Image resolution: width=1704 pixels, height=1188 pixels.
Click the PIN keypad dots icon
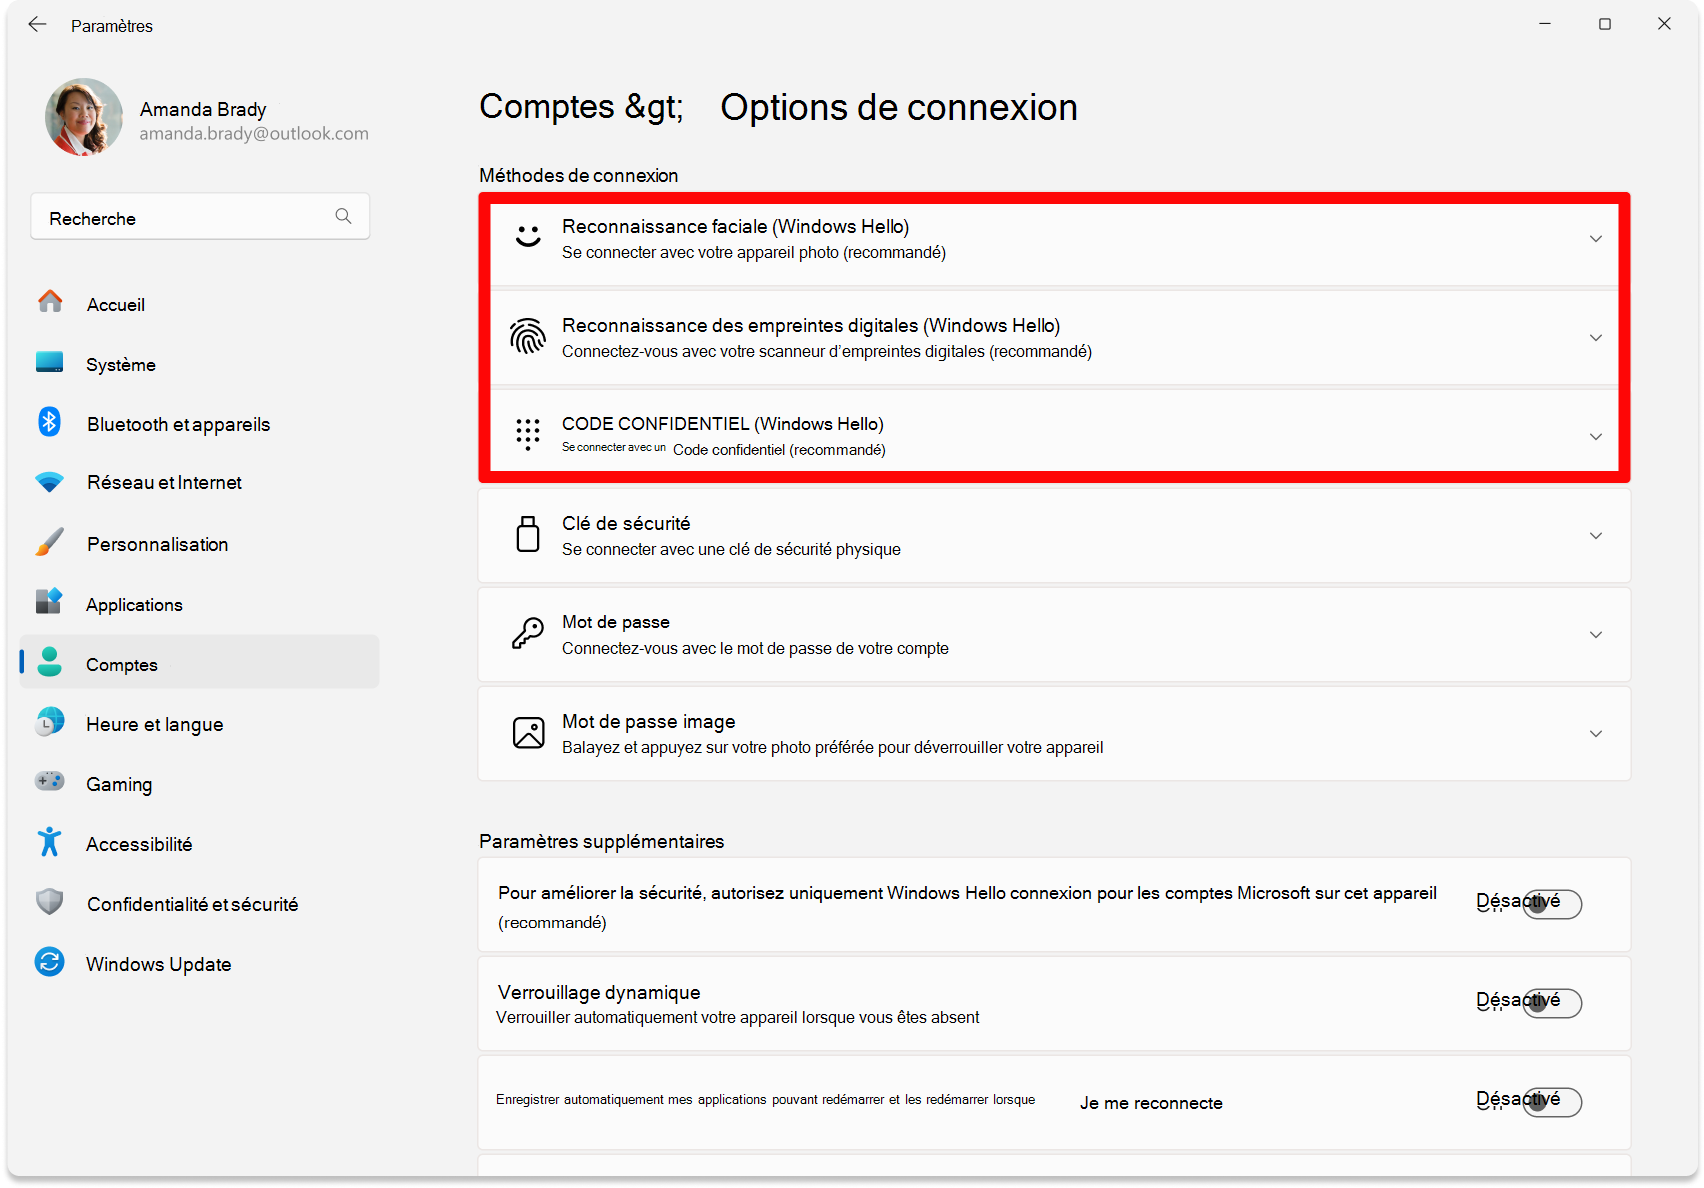(528, 435)
